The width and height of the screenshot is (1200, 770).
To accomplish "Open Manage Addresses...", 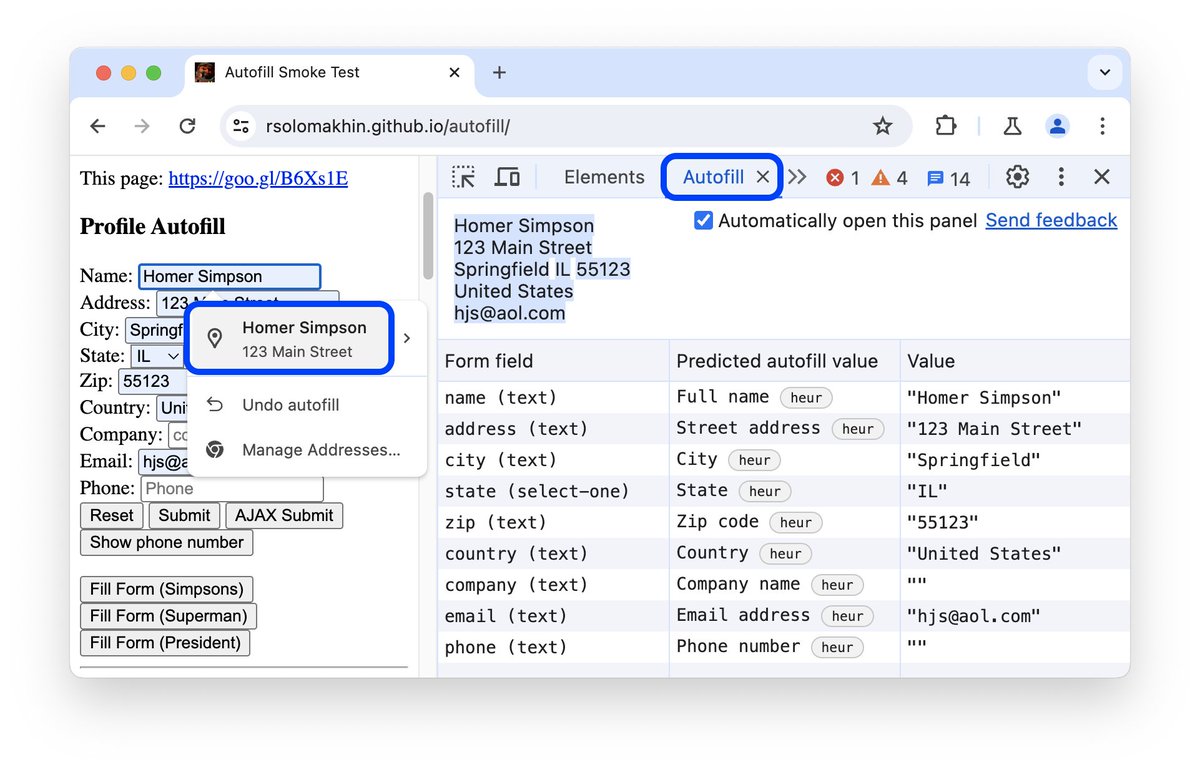I will coord(306,450).
